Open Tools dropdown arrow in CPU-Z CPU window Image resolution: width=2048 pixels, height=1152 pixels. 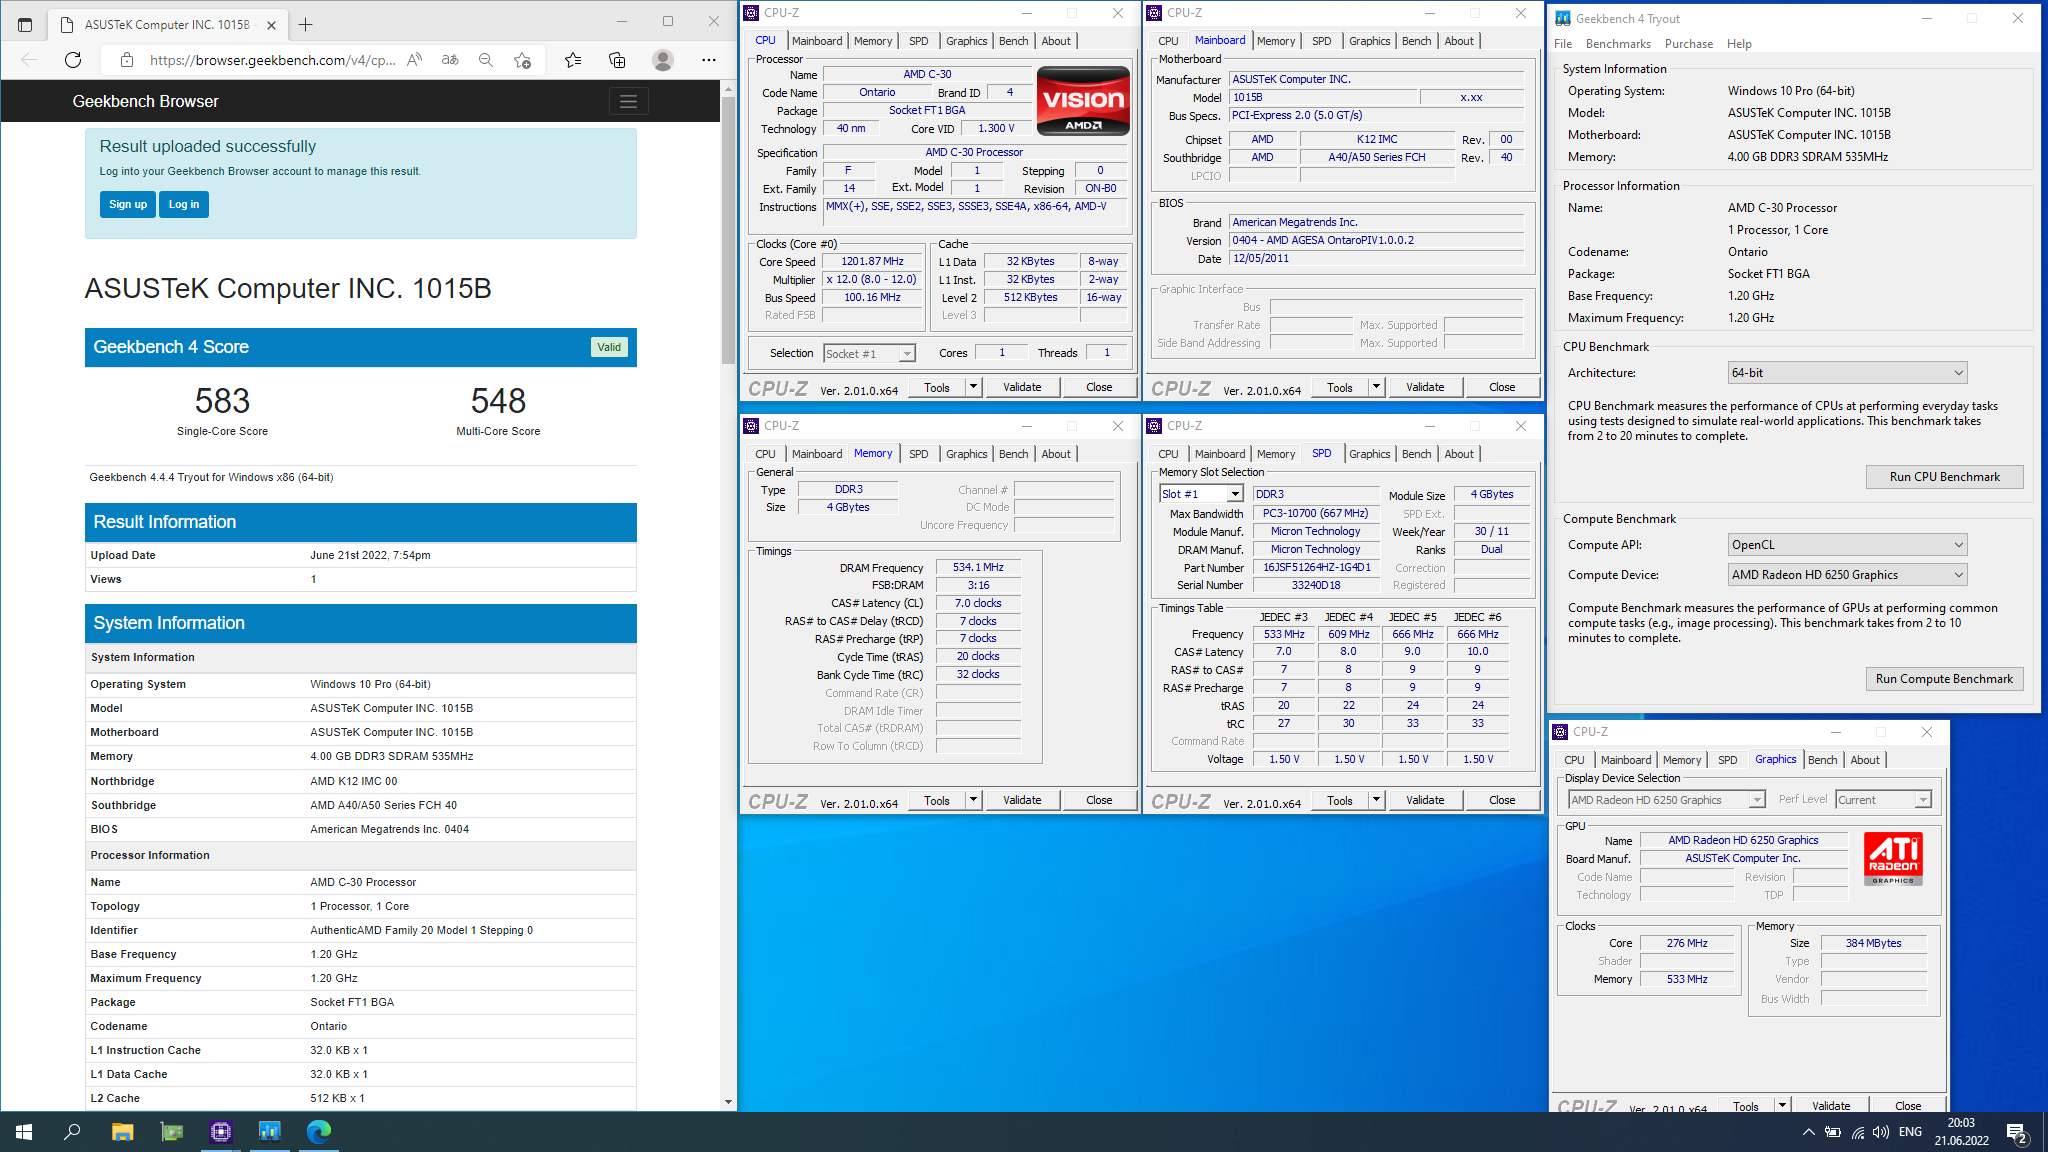[x=973, y=387]
